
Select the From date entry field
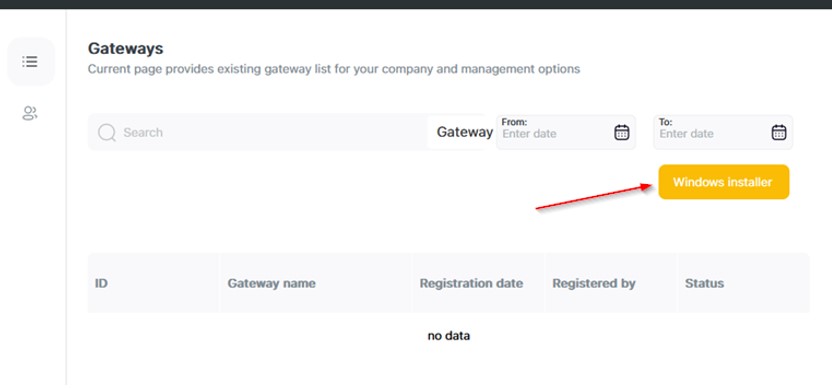coord(566,132)
